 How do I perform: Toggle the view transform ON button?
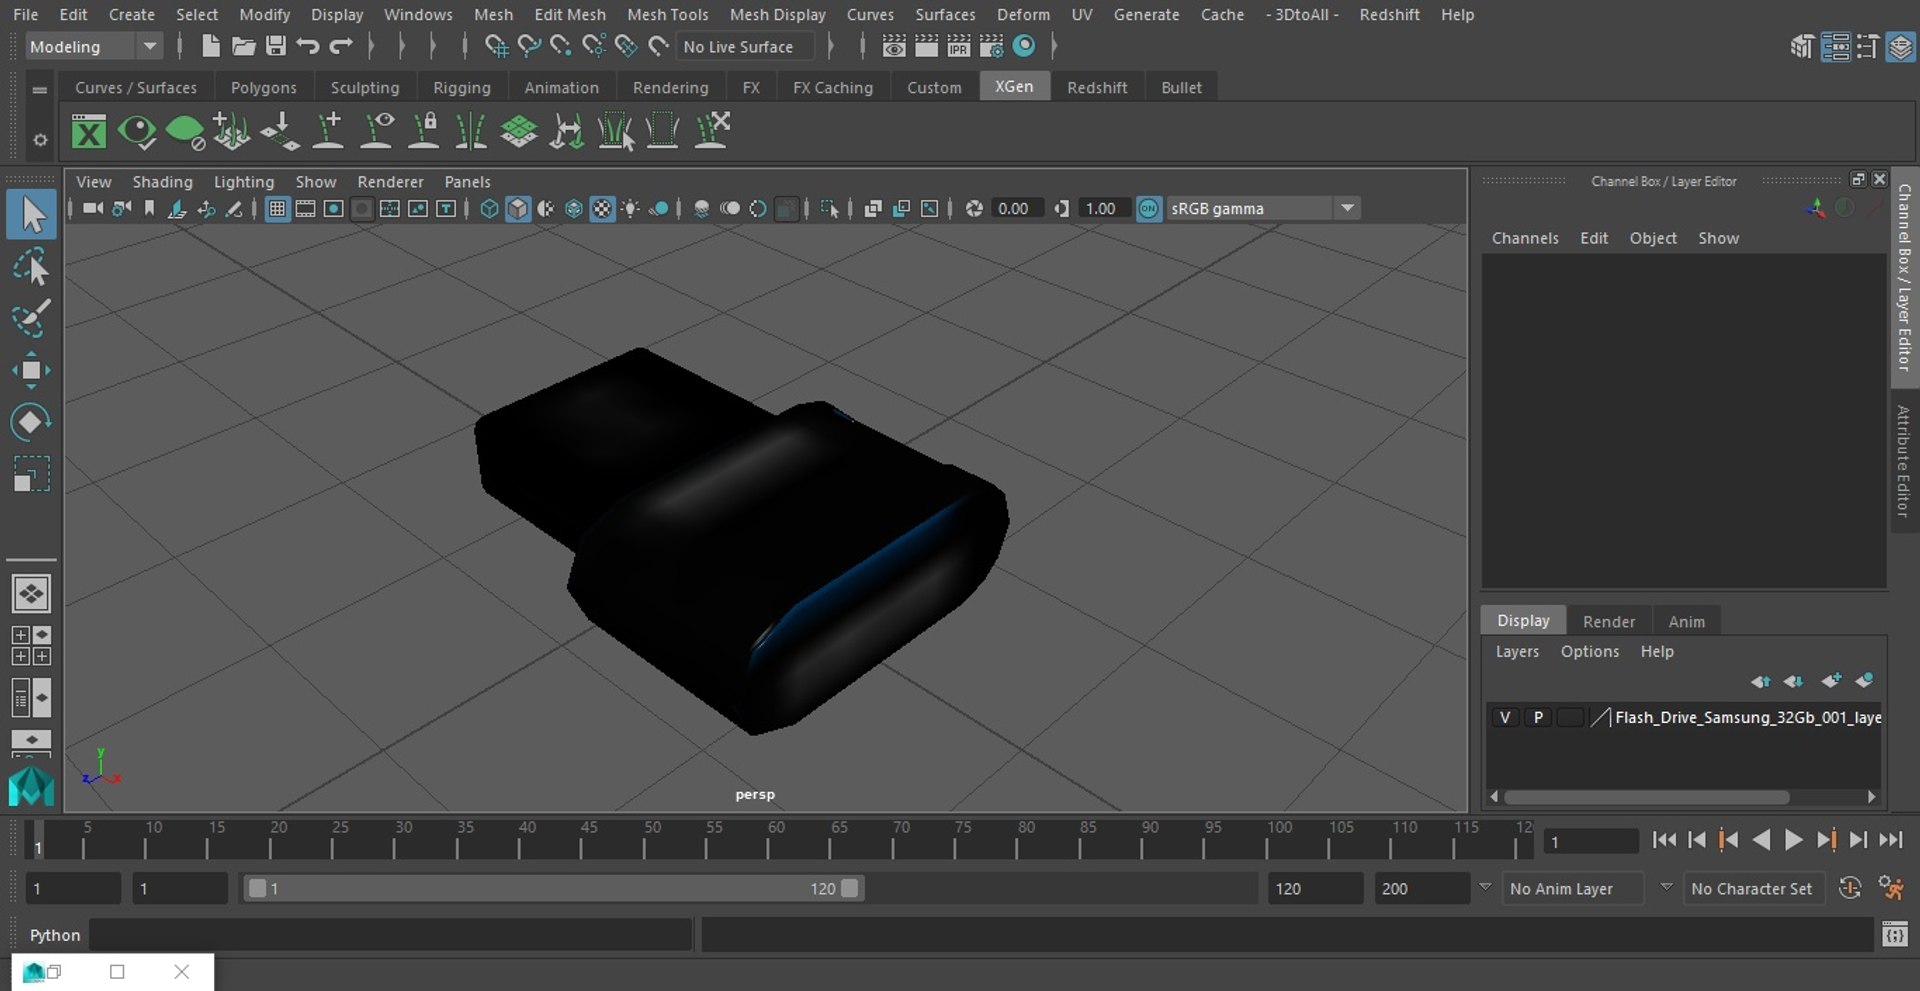pyautogui.click(x=1149, y=208)
